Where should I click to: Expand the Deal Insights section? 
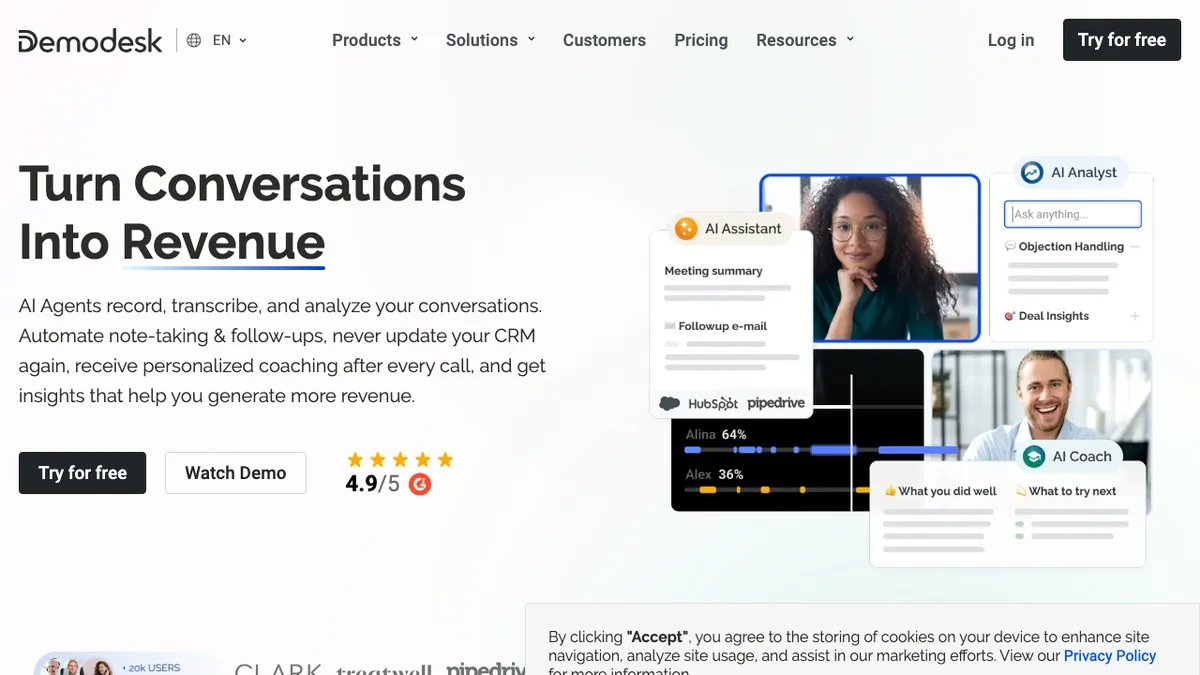tap(1135, 316)
